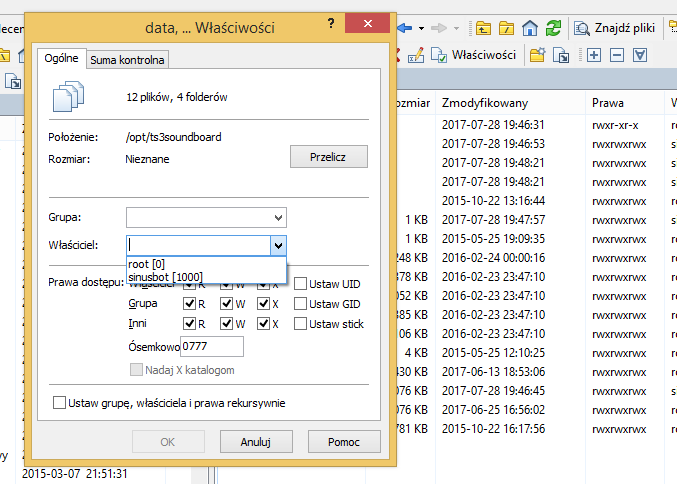The image size is (677, 484).
Task: Click the plus select files icon
Action: [x=593, y=54]
